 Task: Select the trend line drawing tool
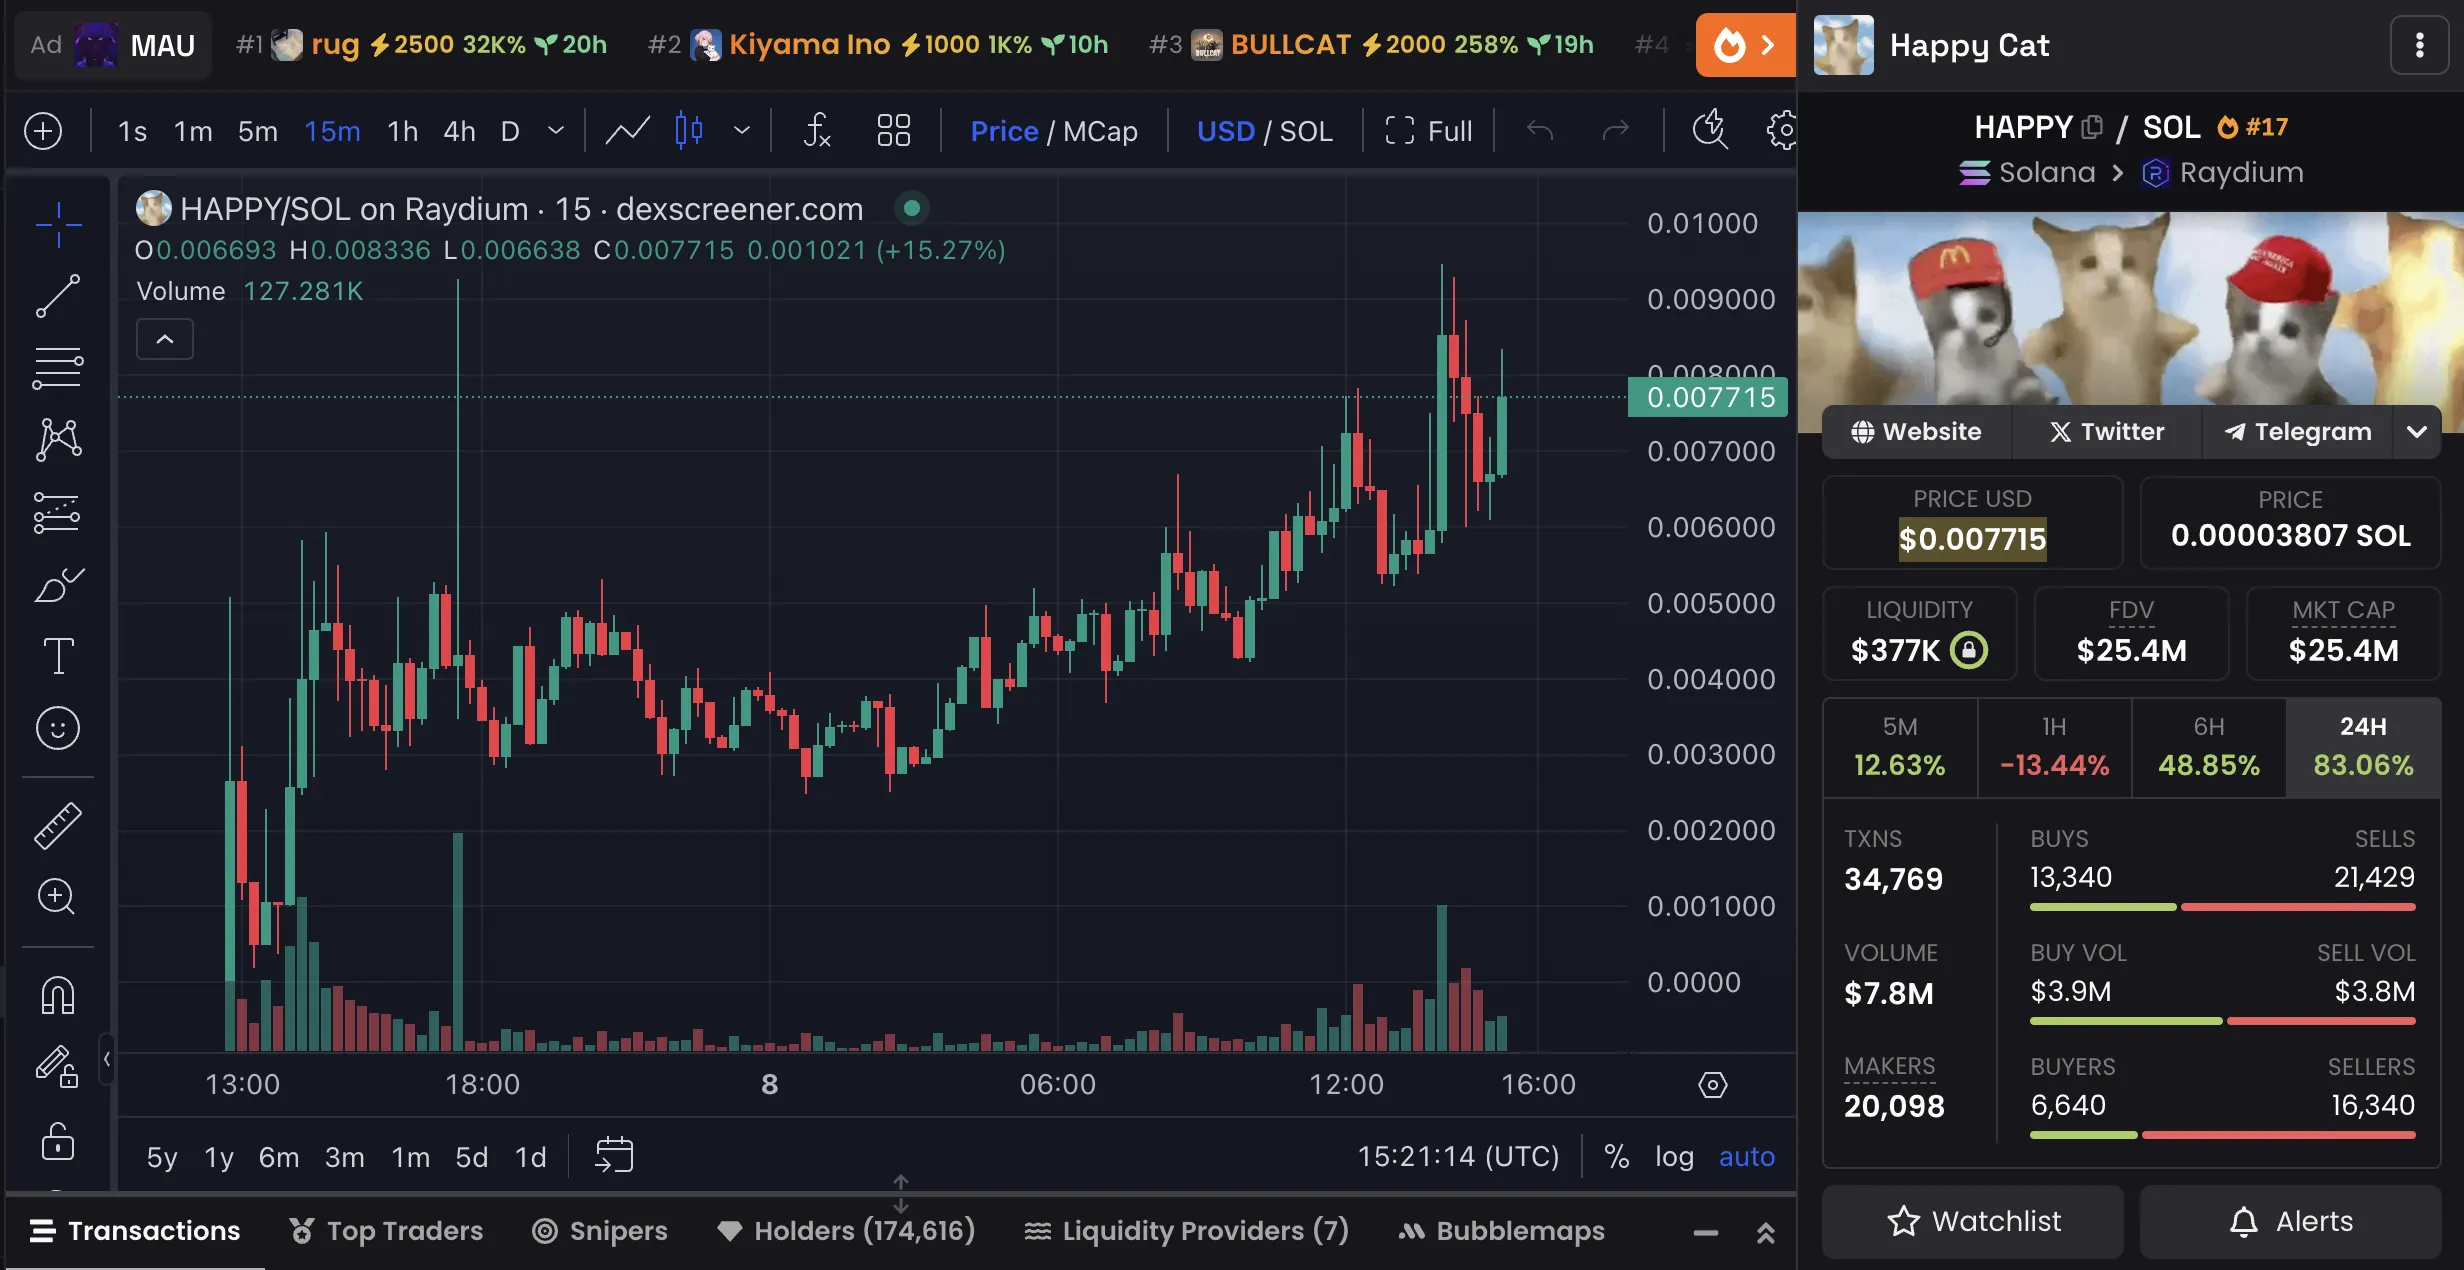click(x=58, y=296)
